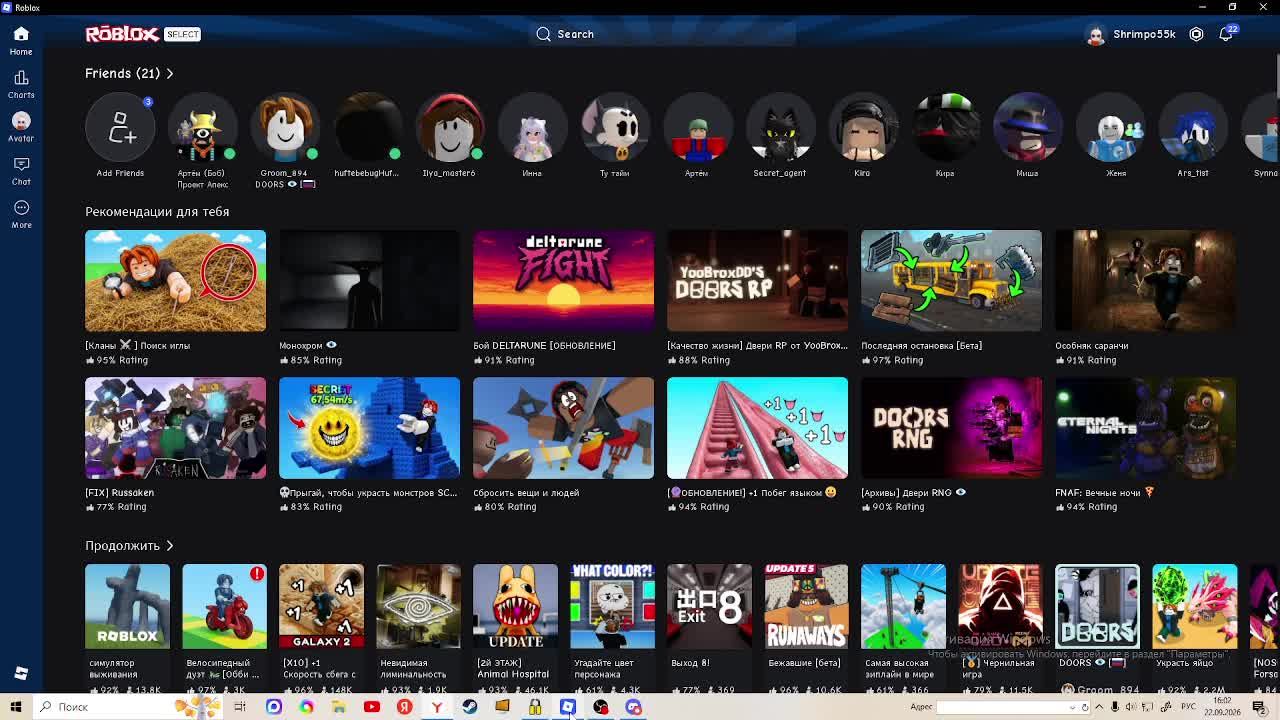The height and width of the screenshot is (720, 1280).
Task: Open the More menu in sidebar
Action: 21,214
